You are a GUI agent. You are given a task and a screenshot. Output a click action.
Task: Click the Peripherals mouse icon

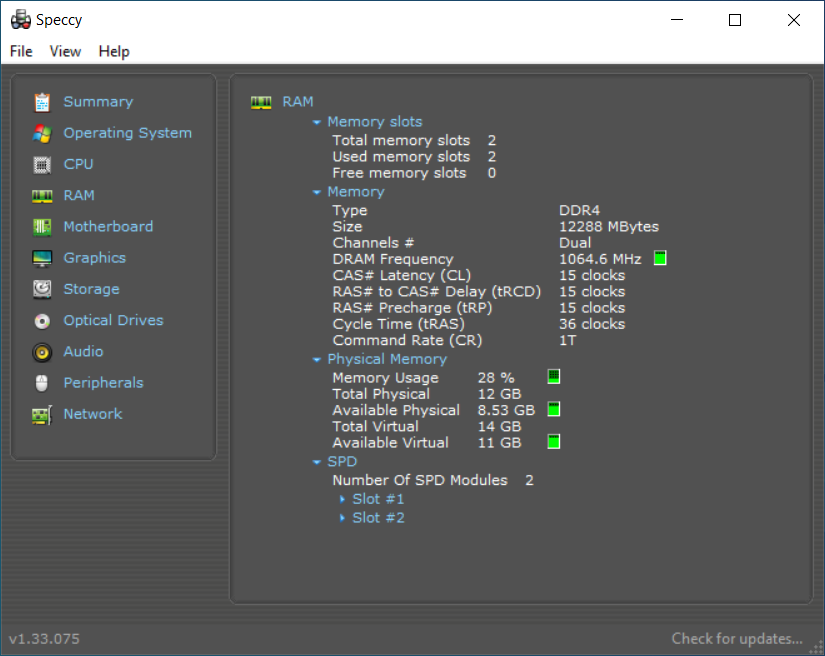point(42,383)
